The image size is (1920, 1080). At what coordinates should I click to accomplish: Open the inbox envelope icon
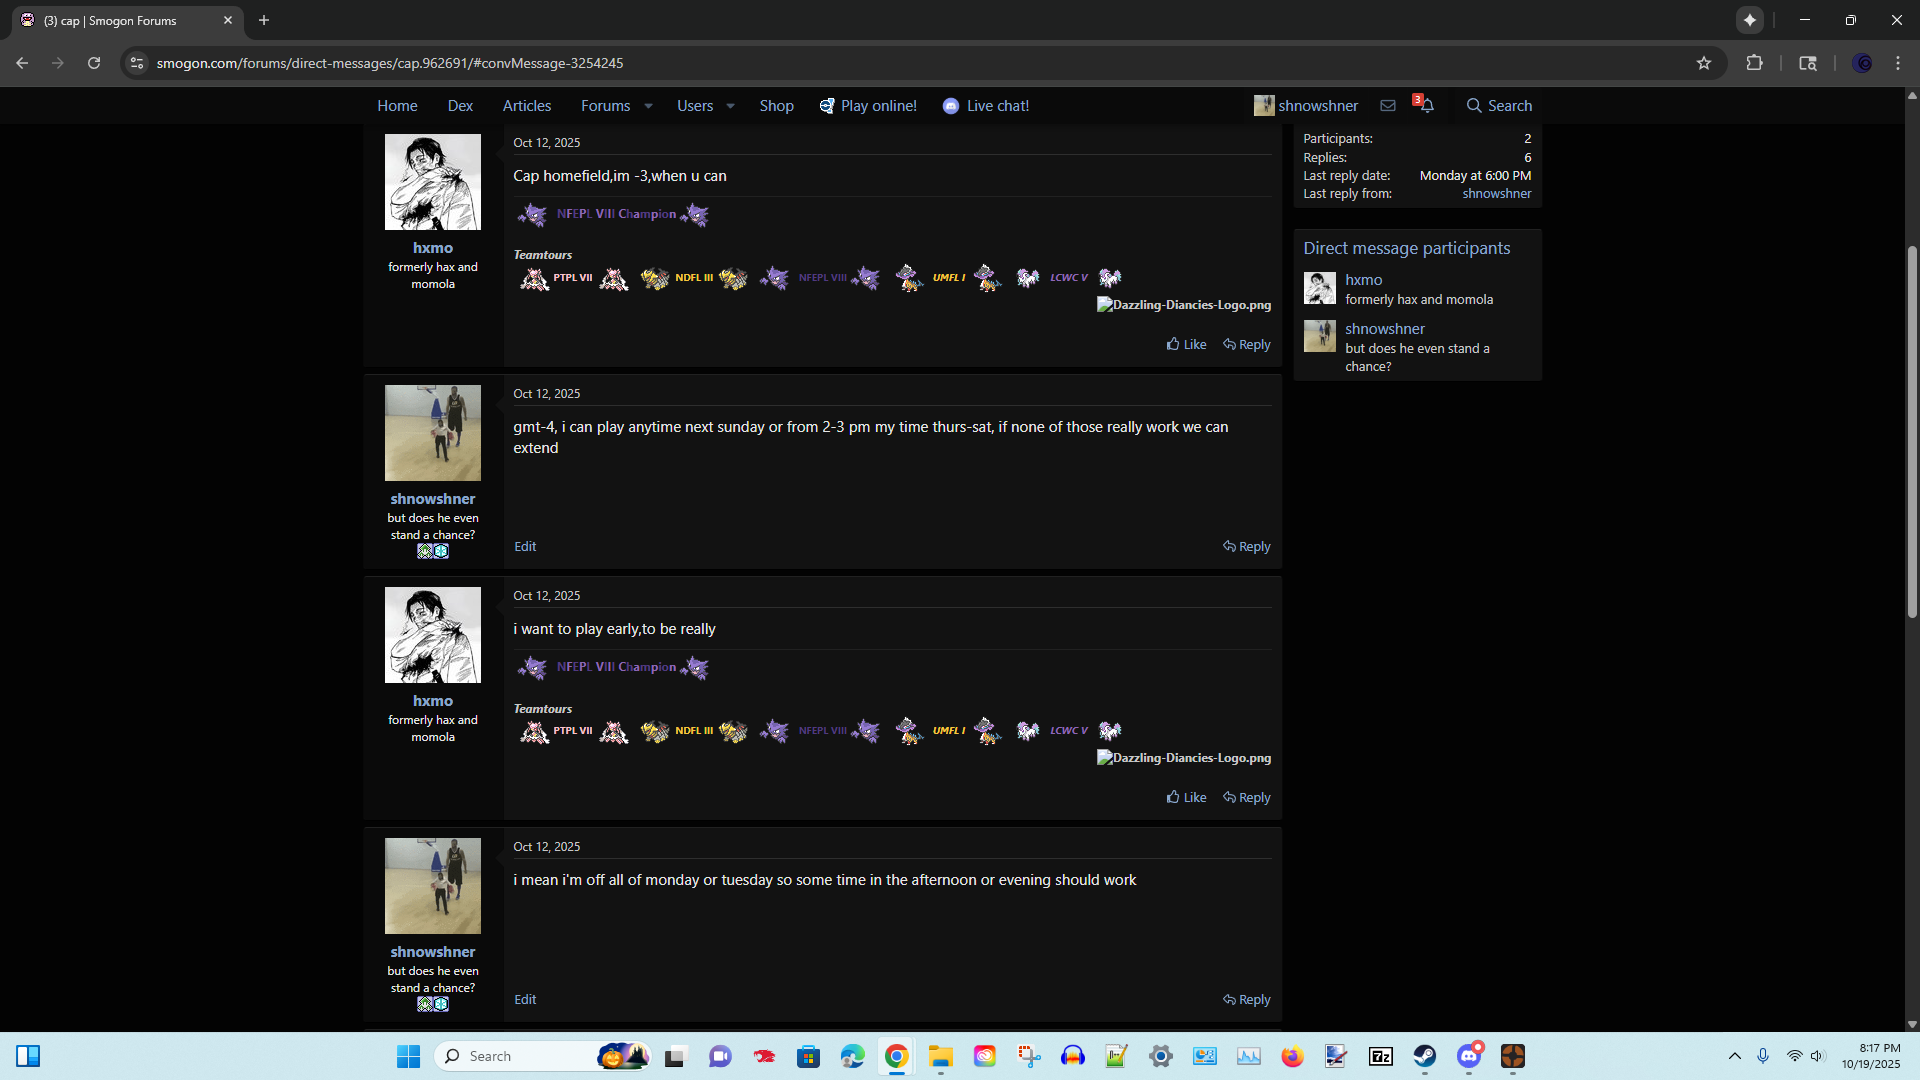click(x=1388, y=106)
